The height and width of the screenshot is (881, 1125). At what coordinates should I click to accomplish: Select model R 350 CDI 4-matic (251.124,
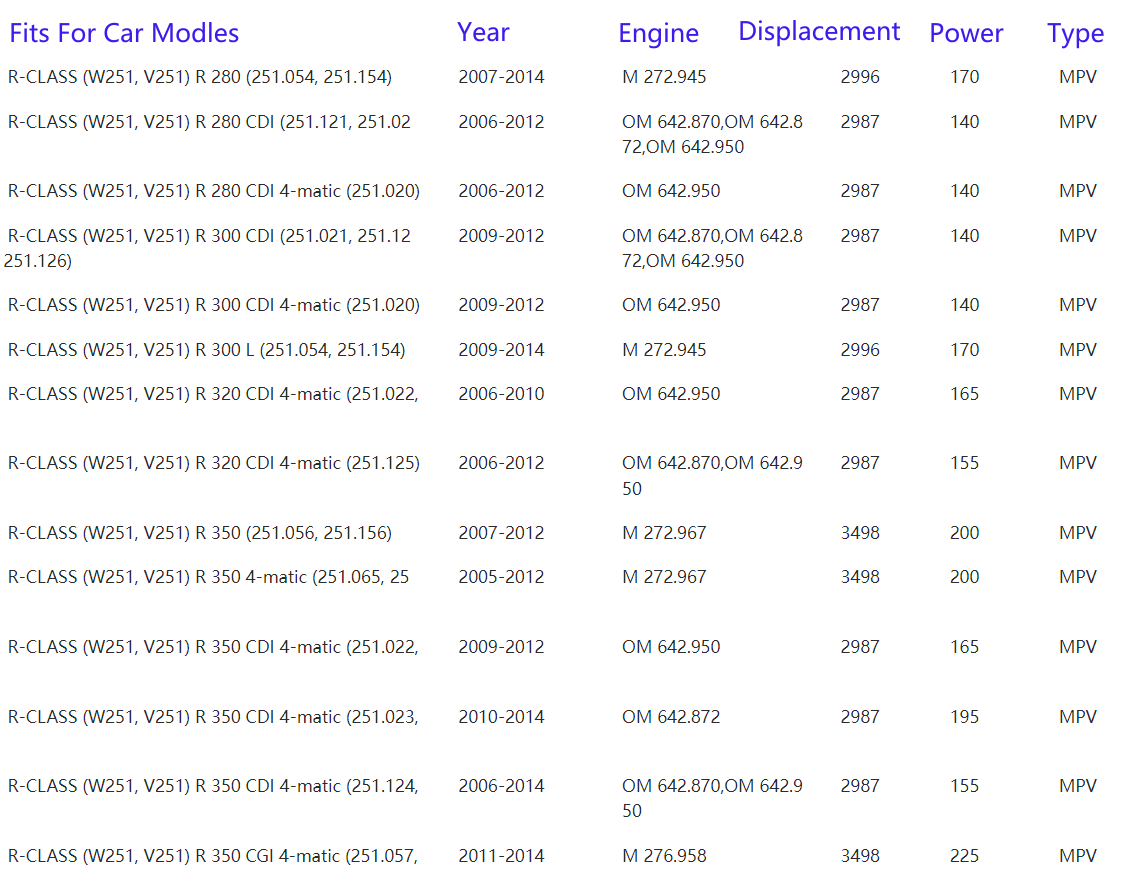pos(213,786)
